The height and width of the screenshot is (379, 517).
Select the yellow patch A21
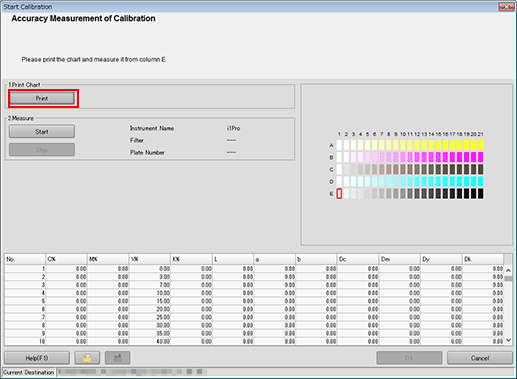coord(480,145)
